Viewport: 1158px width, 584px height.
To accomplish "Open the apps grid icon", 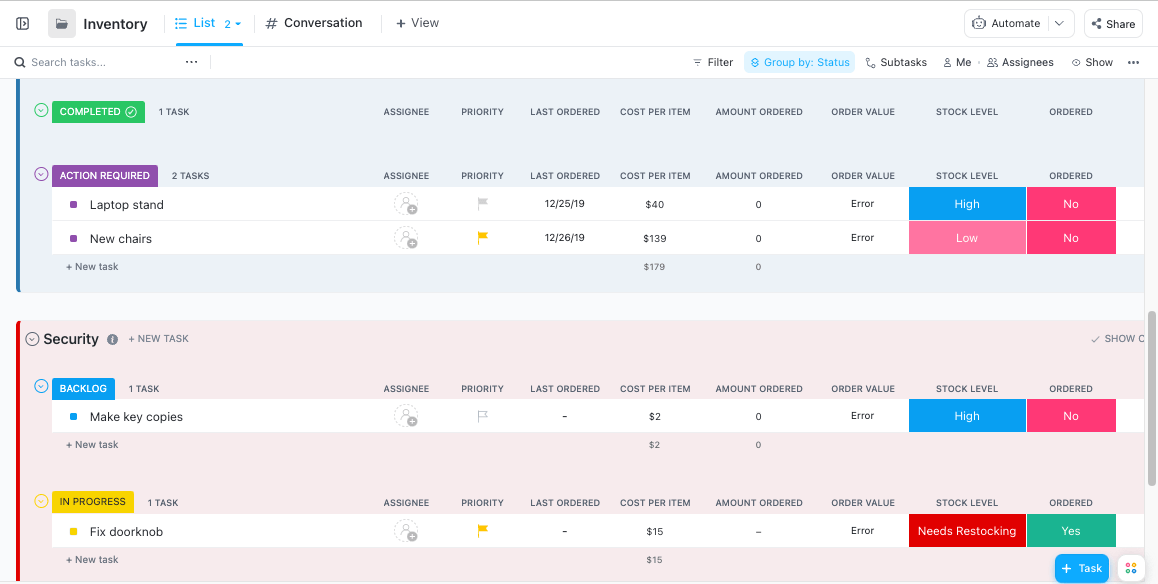I will pos(1131,568).
